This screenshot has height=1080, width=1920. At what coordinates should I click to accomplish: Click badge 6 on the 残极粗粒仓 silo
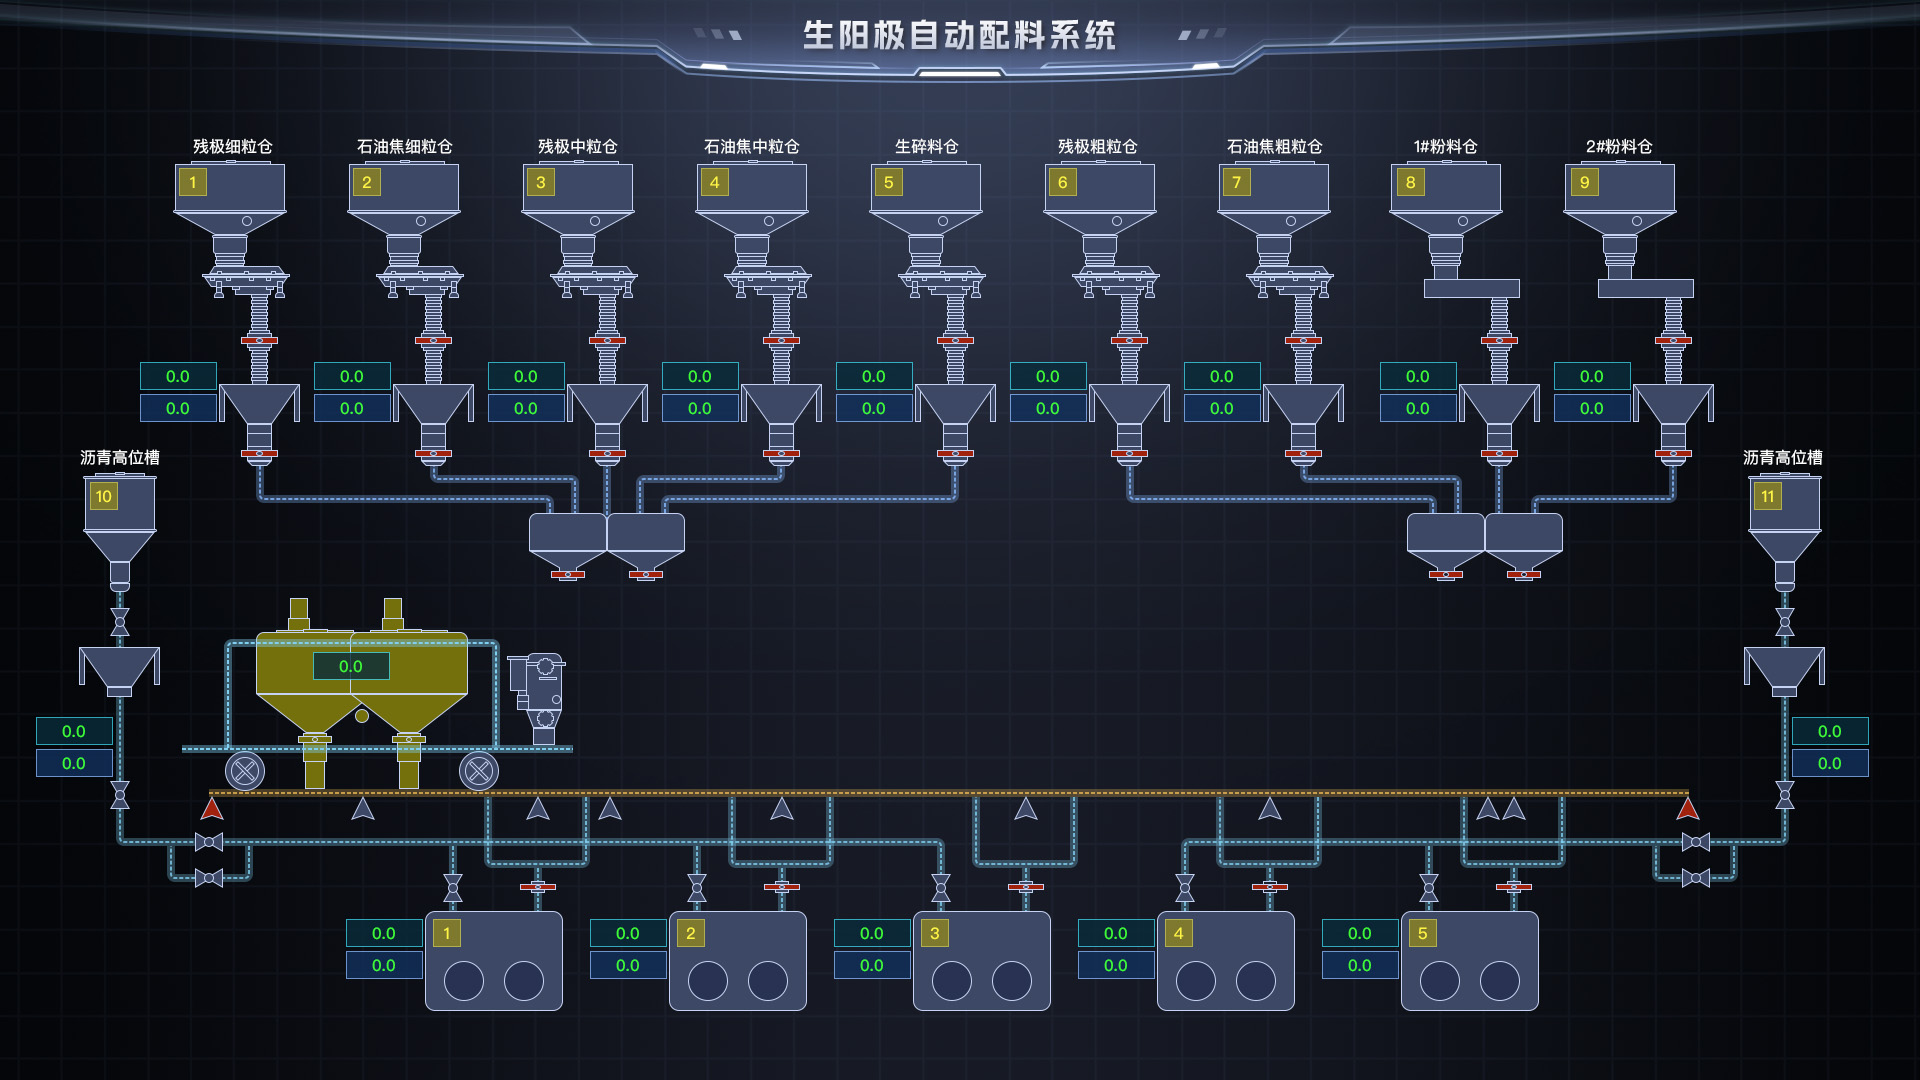[x=1063, y=182]
